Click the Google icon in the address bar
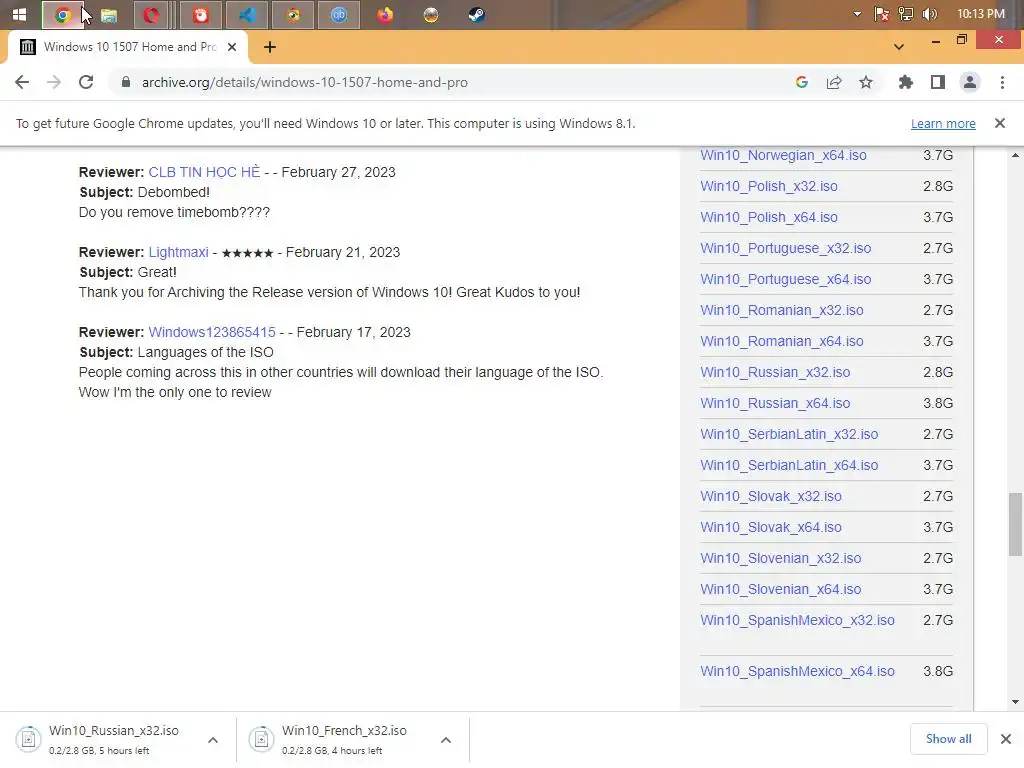The height and width of the screenshot is (768, 1024). click(802, 82)
